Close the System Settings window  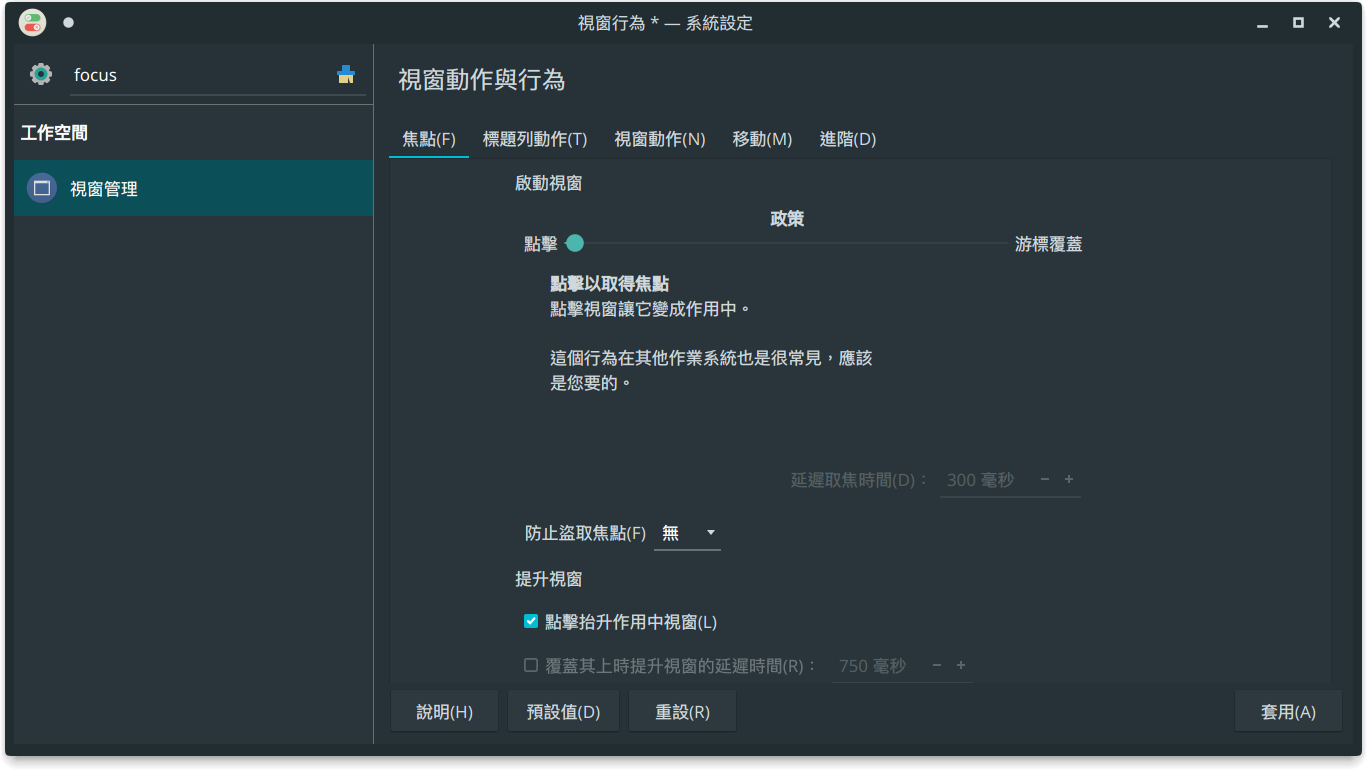[1334, 23]
